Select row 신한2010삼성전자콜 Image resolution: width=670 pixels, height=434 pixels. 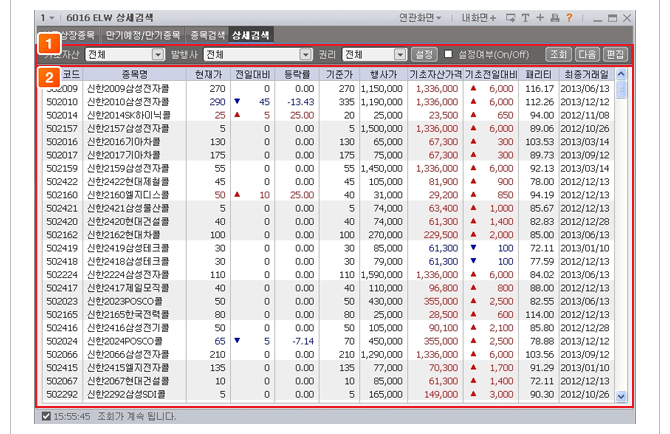[328, 102]
